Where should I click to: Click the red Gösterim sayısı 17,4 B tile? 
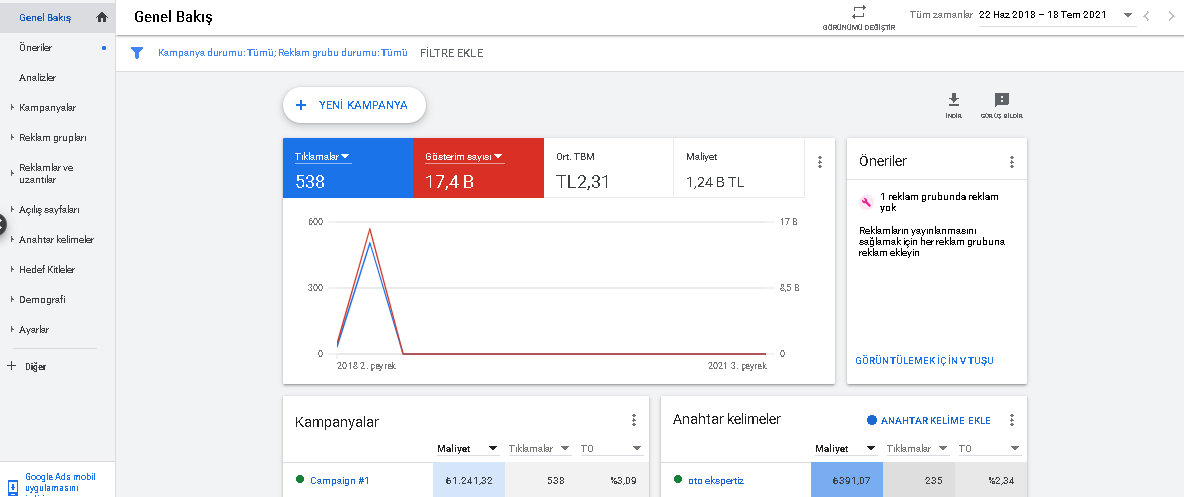[479, 168]
